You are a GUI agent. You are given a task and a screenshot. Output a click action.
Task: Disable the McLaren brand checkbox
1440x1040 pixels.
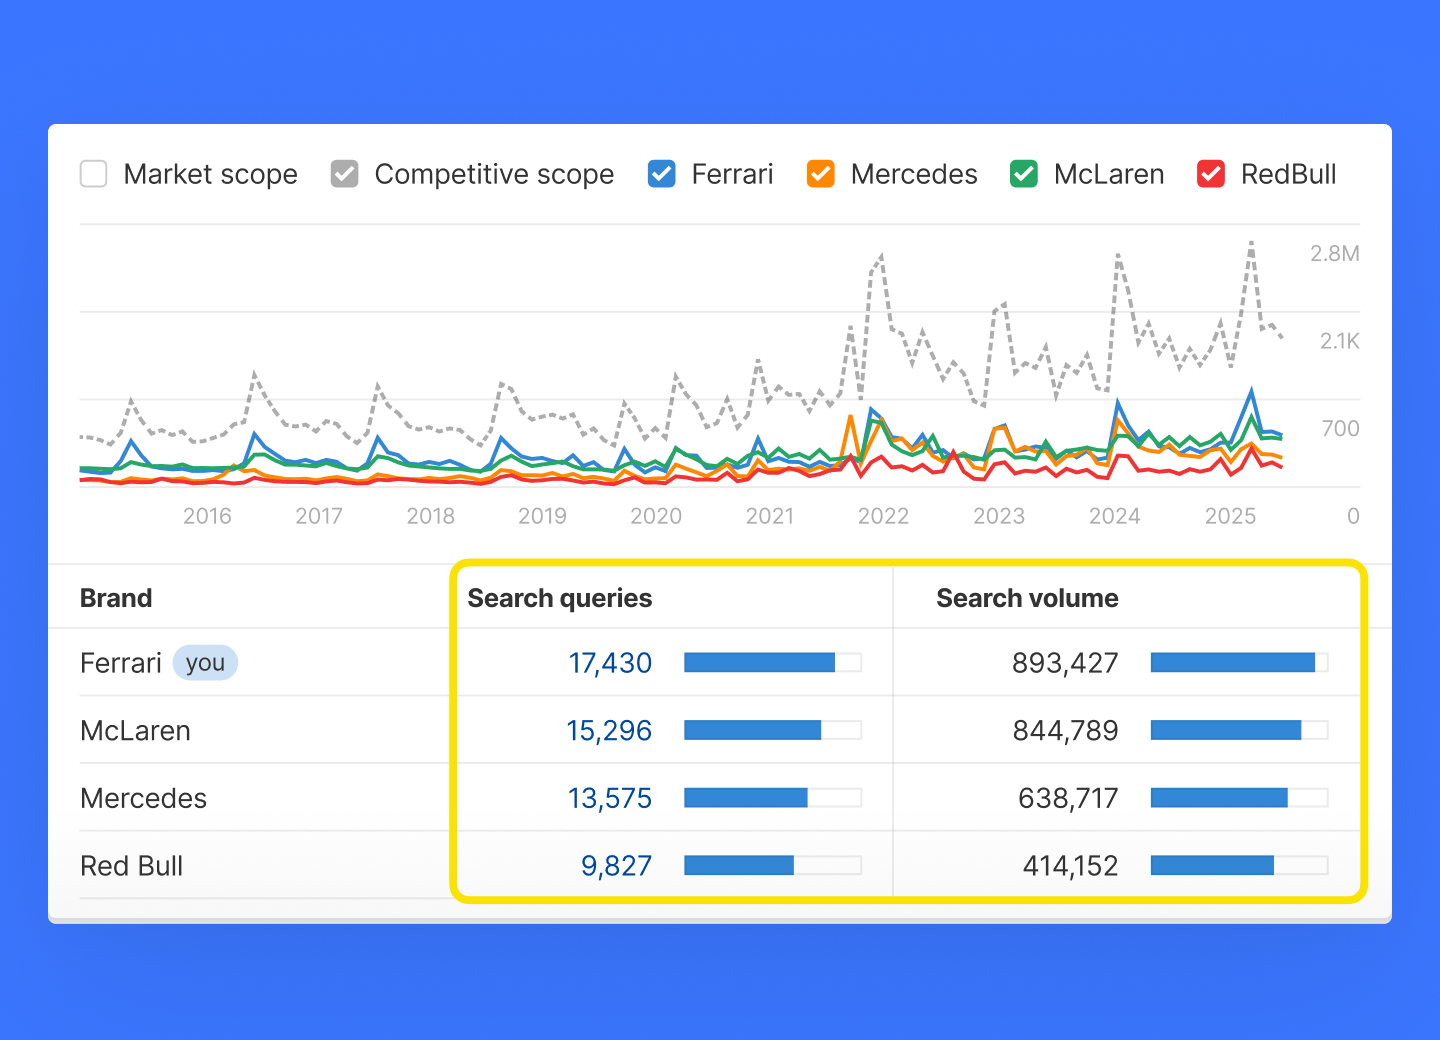(1024, 173)
